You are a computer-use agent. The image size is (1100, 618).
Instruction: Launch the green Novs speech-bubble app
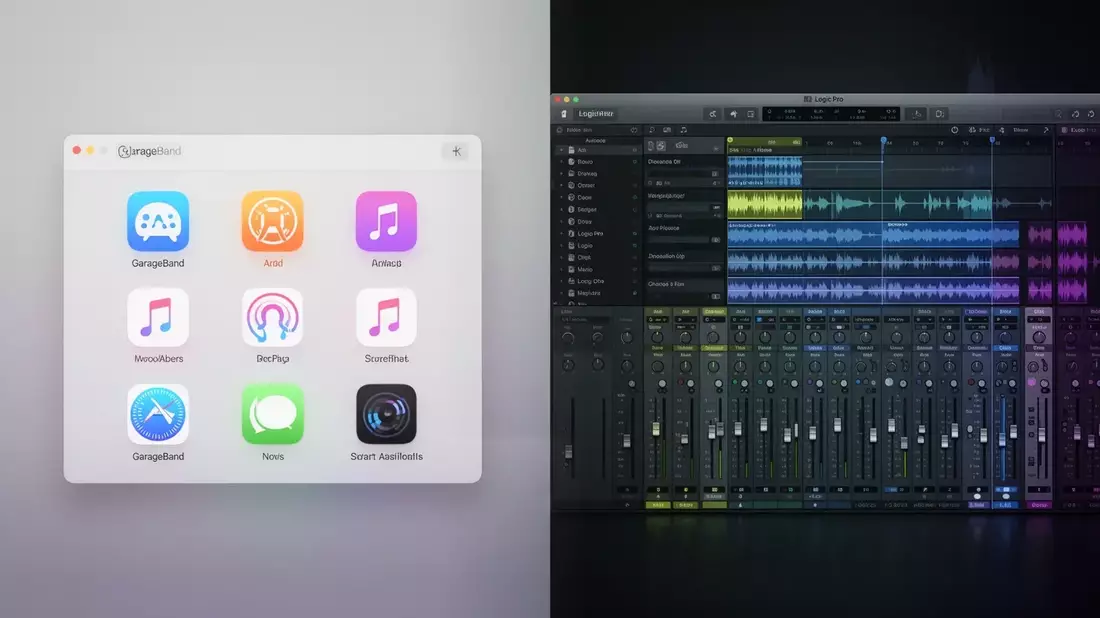(x=272, y=414)
